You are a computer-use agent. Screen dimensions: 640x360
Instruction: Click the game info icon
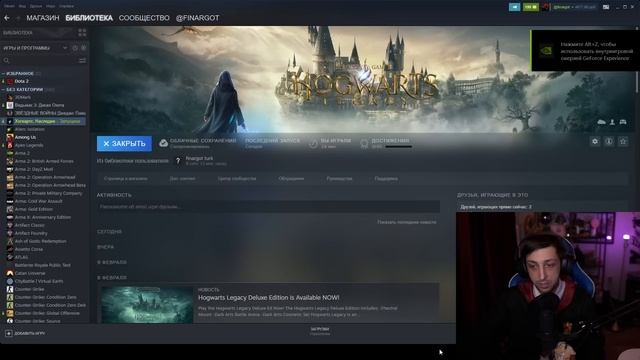(x=609, y=142)
